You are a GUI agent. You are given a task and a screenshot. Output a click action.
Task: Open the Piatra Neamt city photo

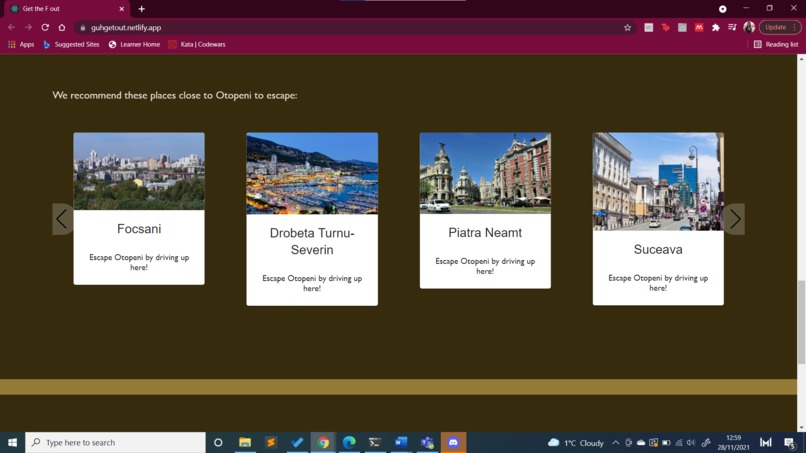tap(485, 173)
